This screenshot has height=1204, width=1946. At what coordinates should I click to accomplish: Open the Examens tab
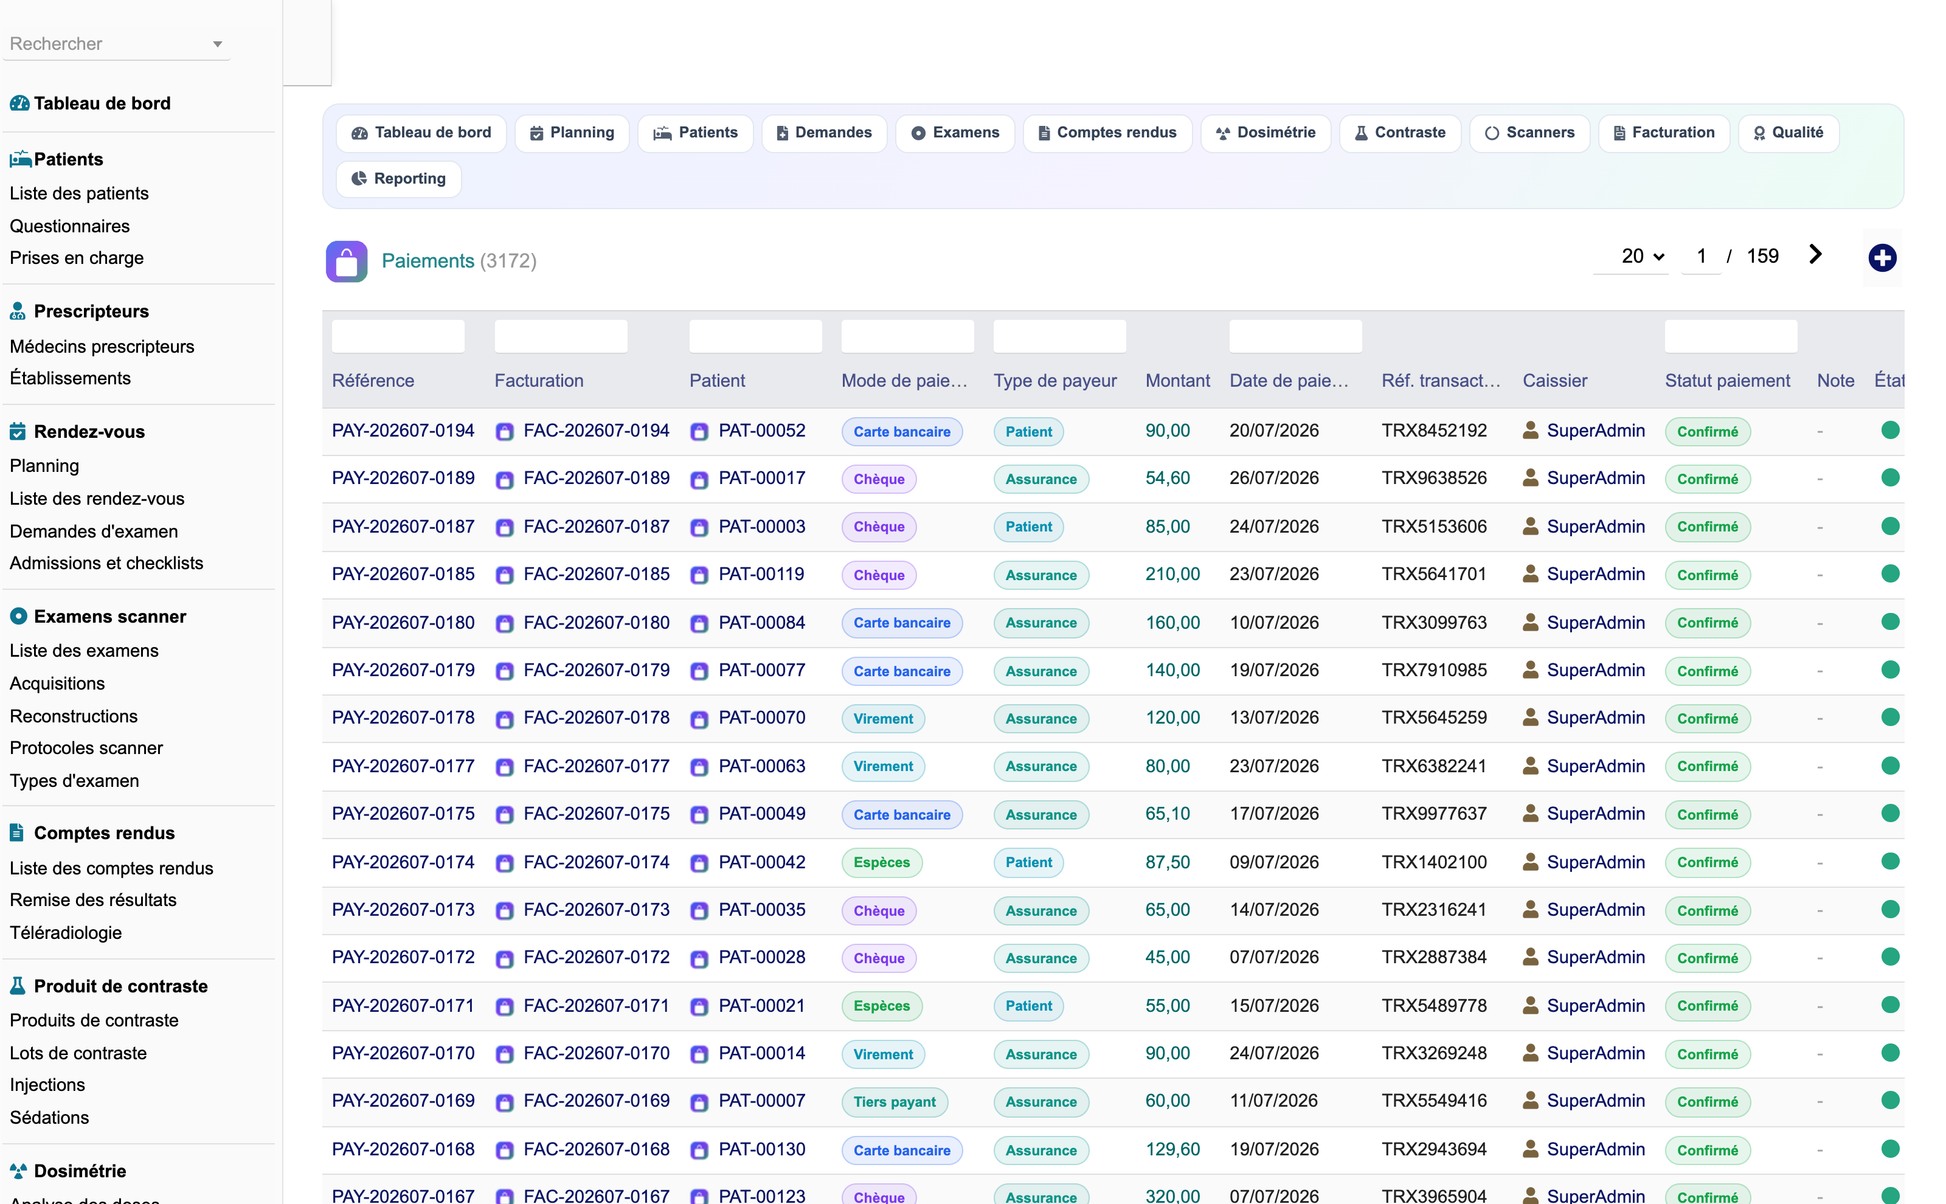[955, 133]
